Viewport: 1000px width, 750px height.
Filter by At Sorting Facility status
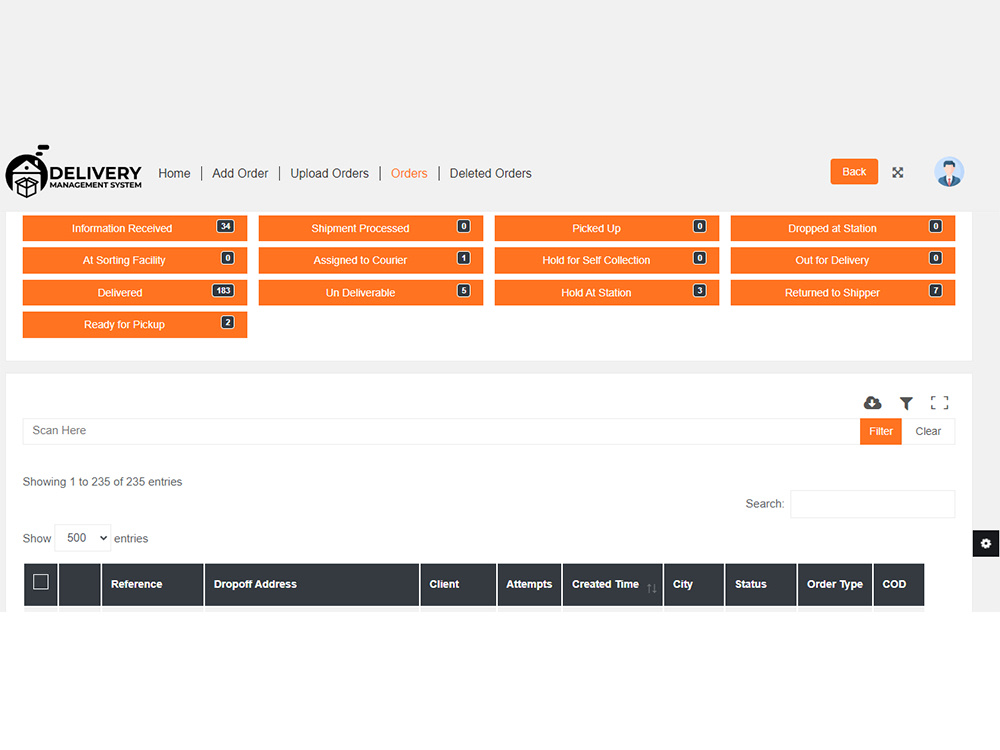[x=135, y=260]
